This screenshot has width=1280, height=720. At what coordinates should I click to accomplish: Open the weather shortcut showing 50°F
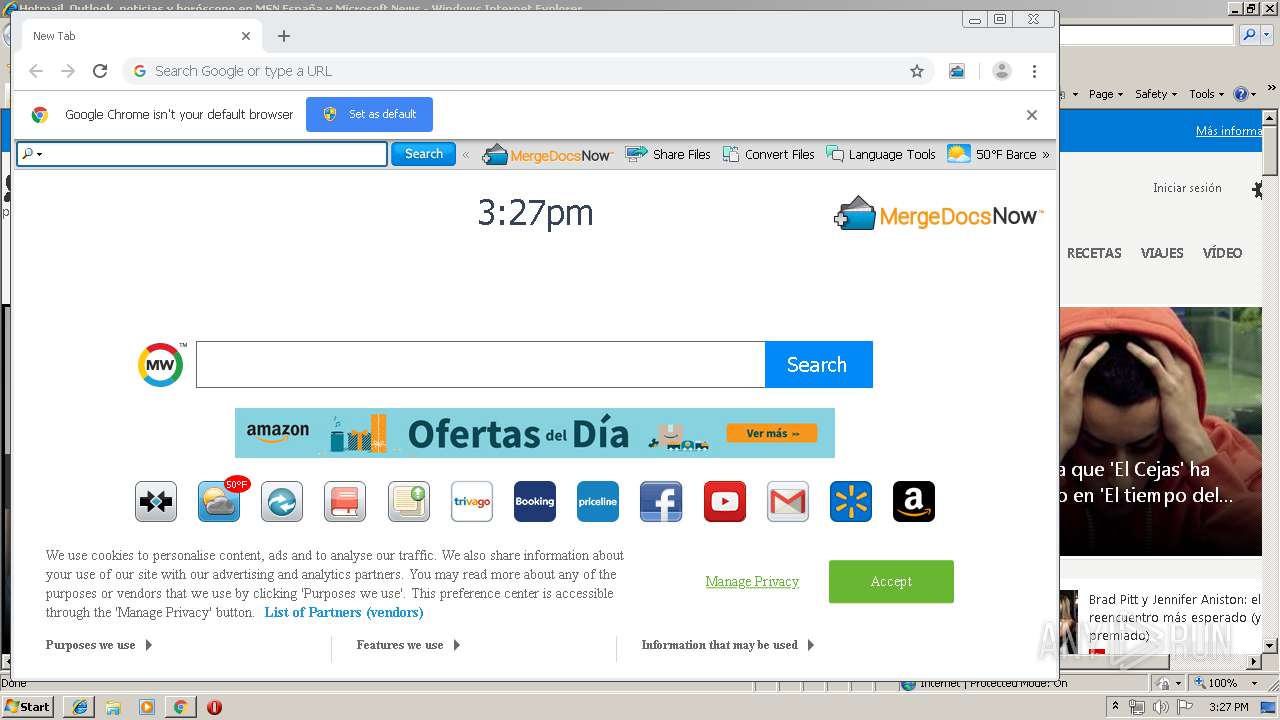click(219, 502)
